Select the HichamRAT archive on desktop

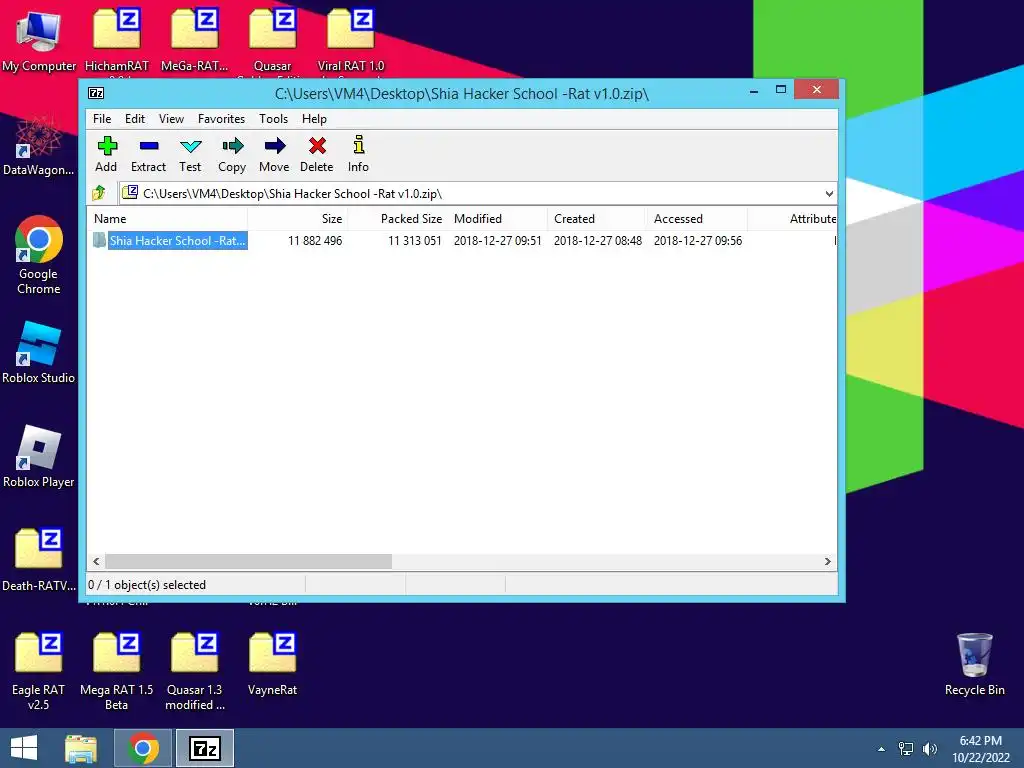tap(117, 40)
